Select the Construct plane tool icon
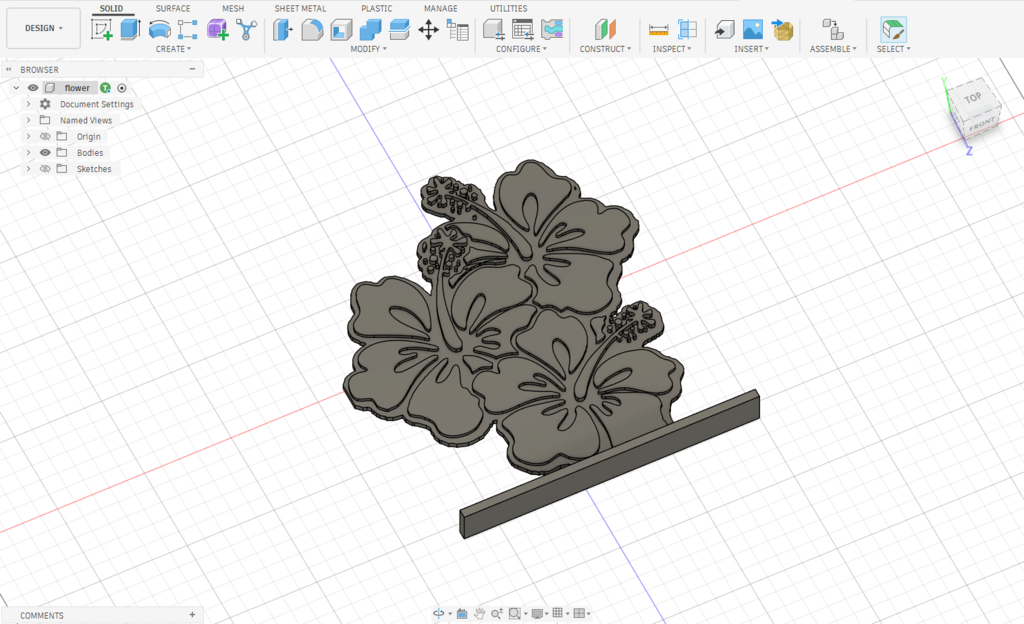The width and height of the screenshot is (1024, 624). [x=605, y=29]
